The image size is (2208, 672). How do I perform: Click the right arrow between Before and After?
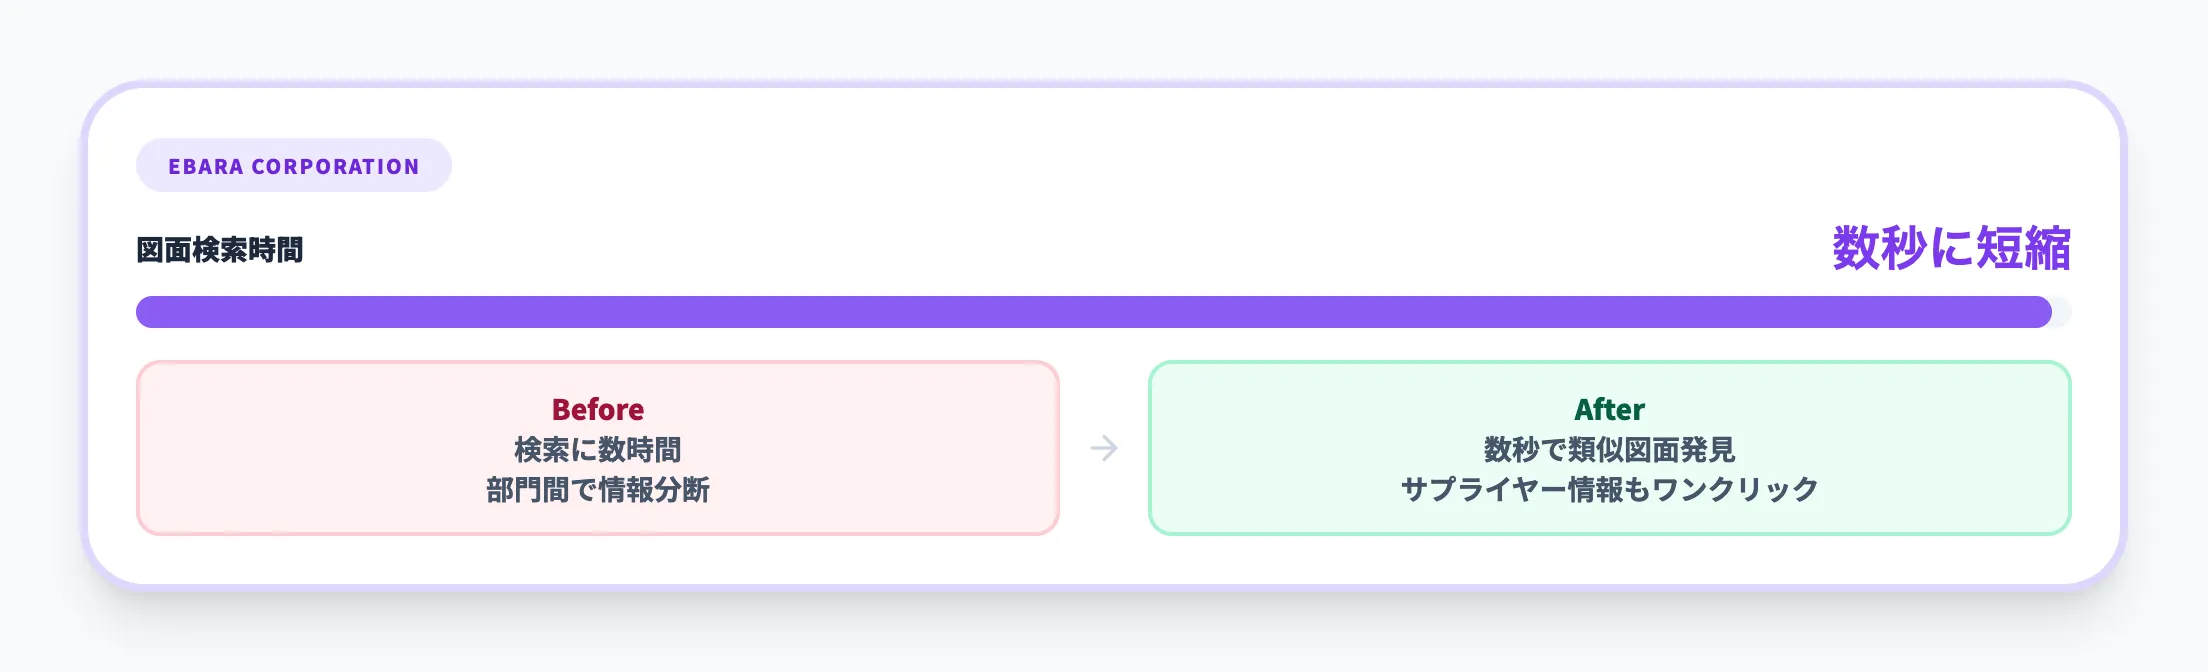tap(1104, 448)
